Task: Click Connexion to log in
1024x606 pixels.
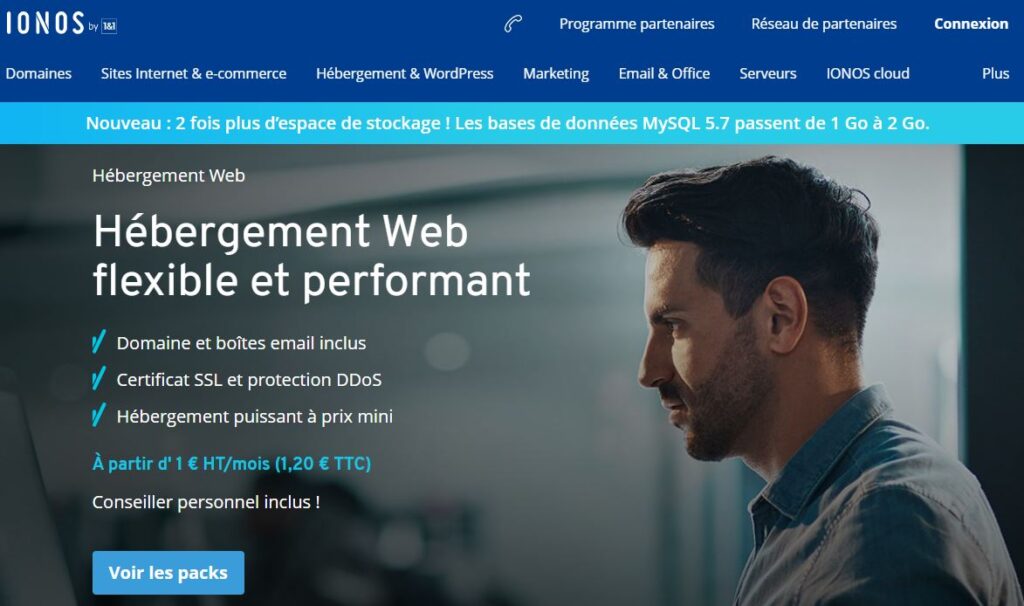Action: [971, 24]
